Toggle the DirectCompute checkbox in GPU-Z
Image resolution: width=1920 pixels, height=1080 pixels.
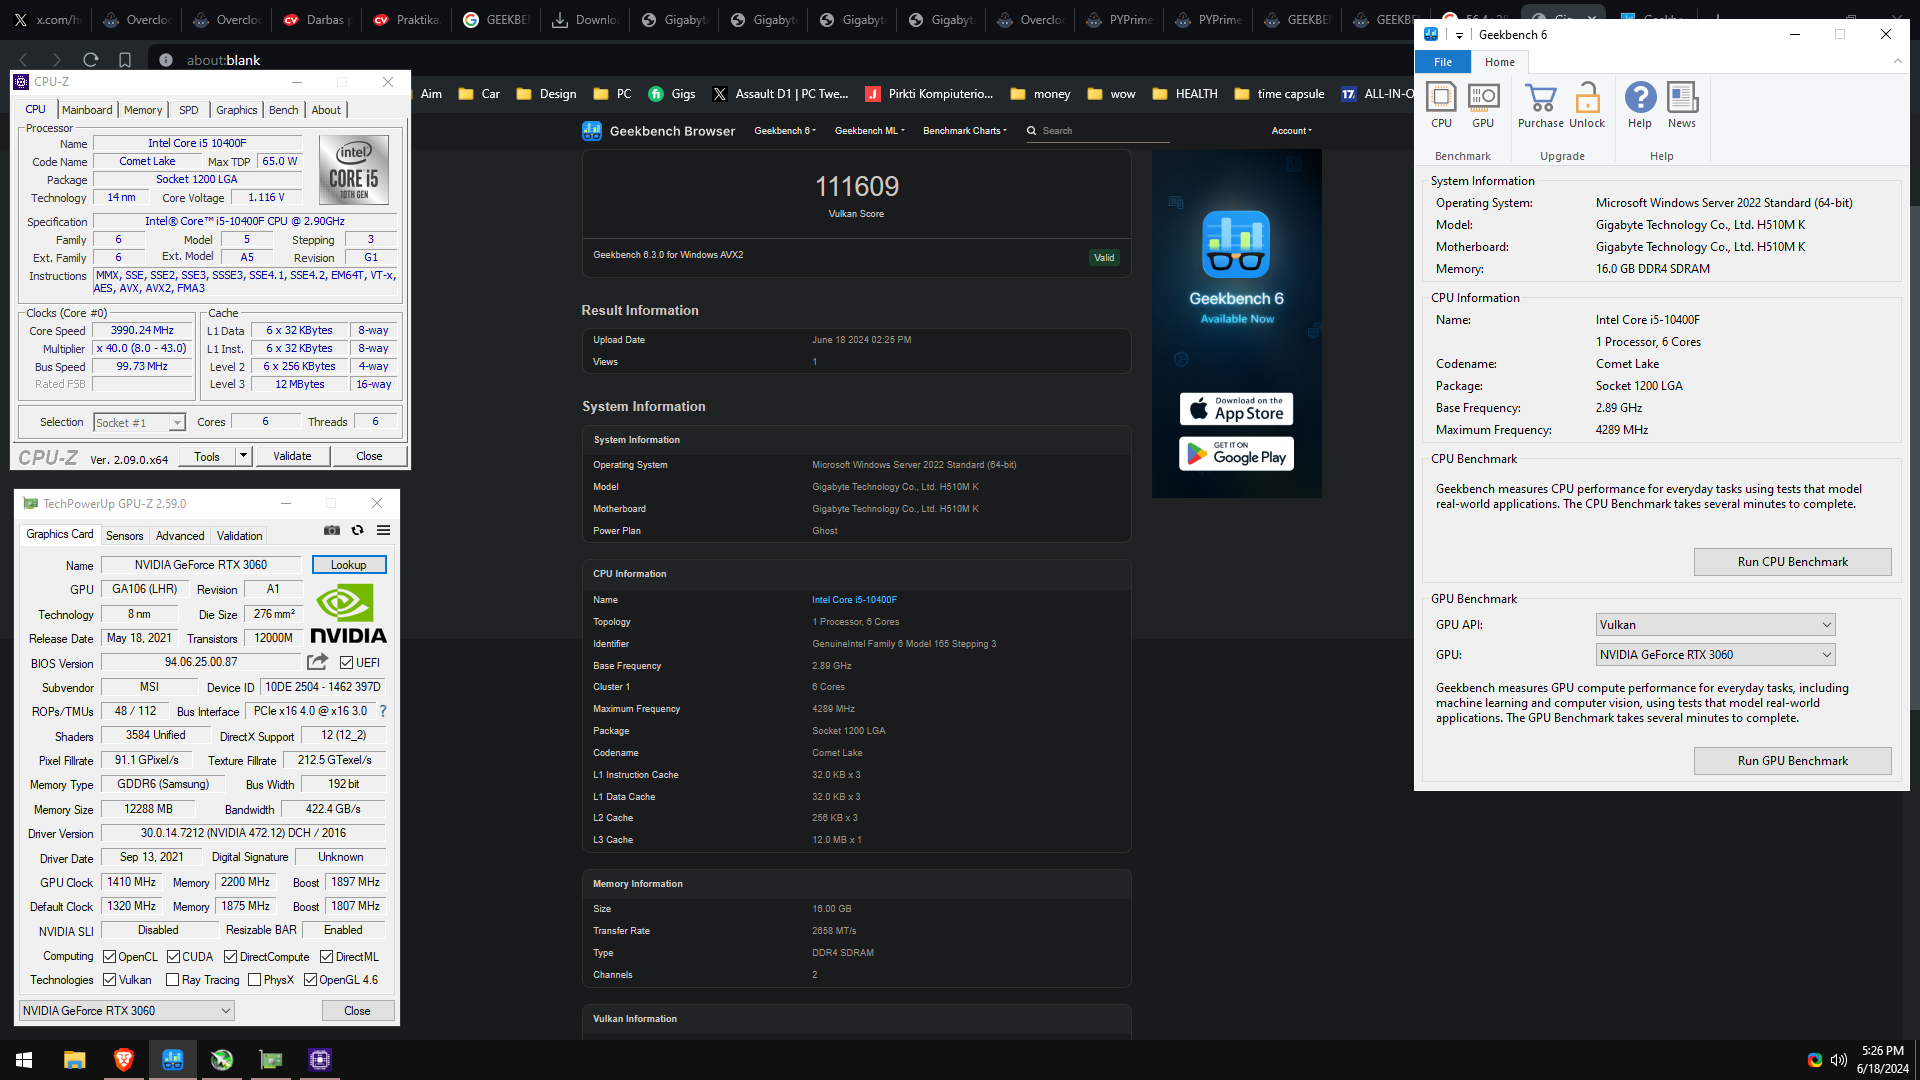[230, 957]
